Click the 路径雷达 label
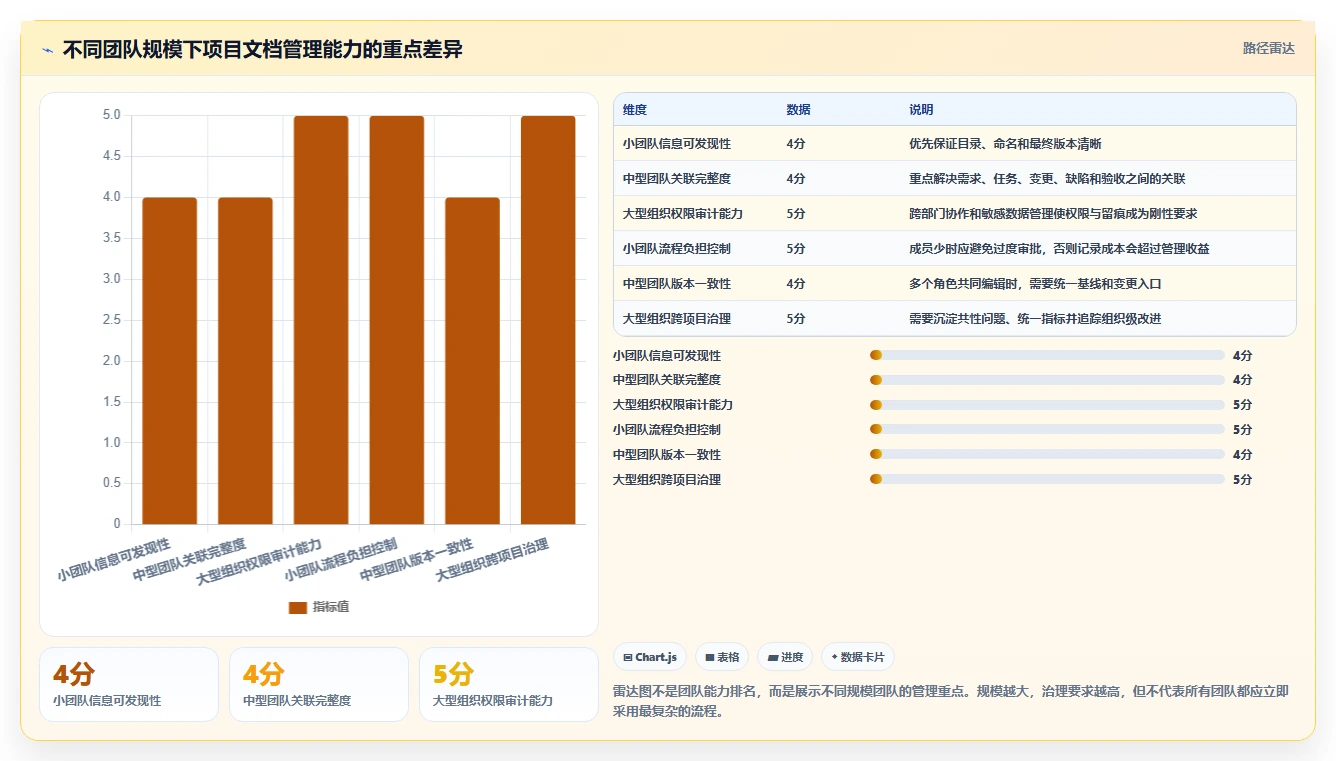This screenshot has height=761, width=1336. point(1268,48)
